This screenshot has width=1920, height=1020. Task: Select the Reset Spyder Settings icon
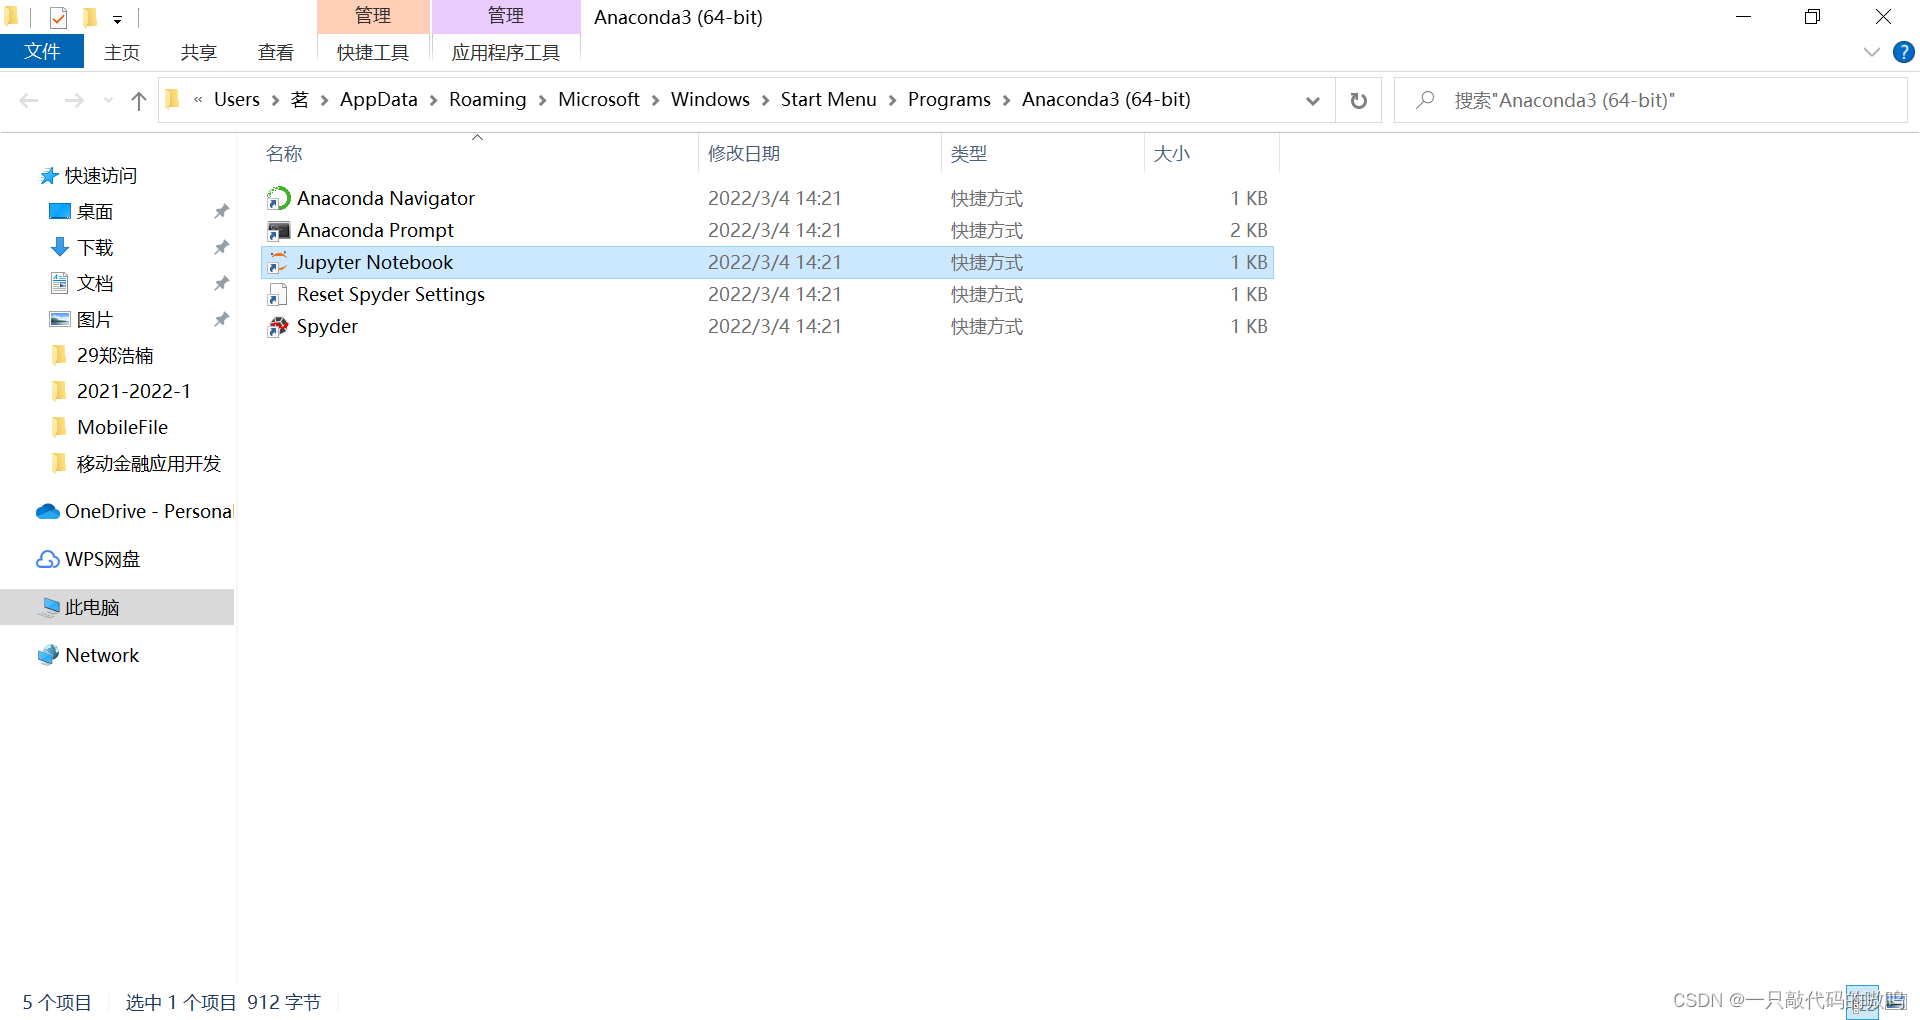[278, 295]
